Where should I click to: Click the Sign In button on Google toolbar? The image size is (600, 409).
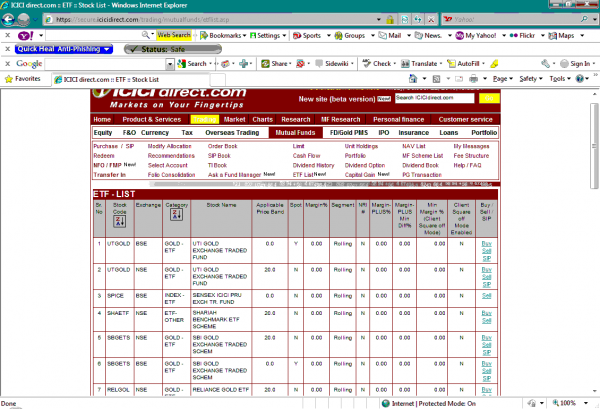tap(578, 64)
